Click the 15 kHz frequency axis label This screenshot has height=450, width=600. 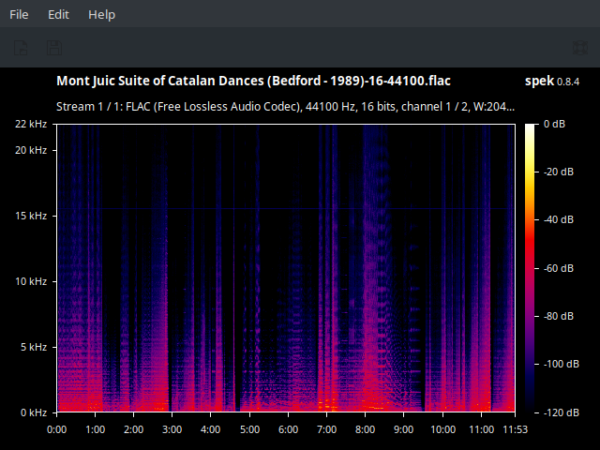click(x=31, y=216)
